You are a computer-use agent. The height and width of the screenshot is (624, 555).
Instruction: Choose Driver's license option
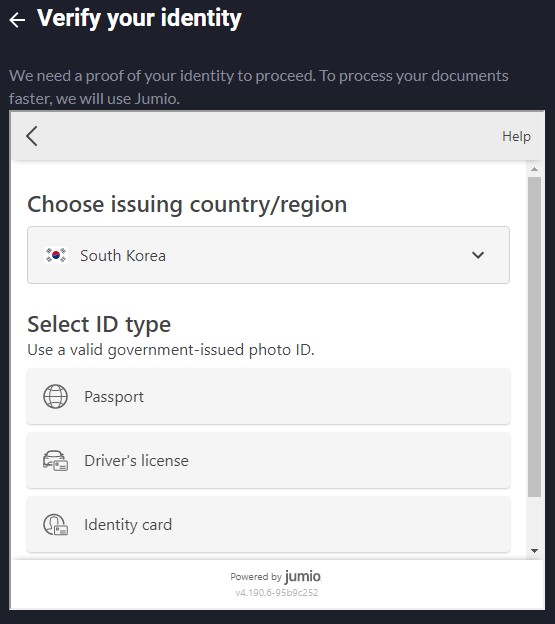click(x=268, y=460)
